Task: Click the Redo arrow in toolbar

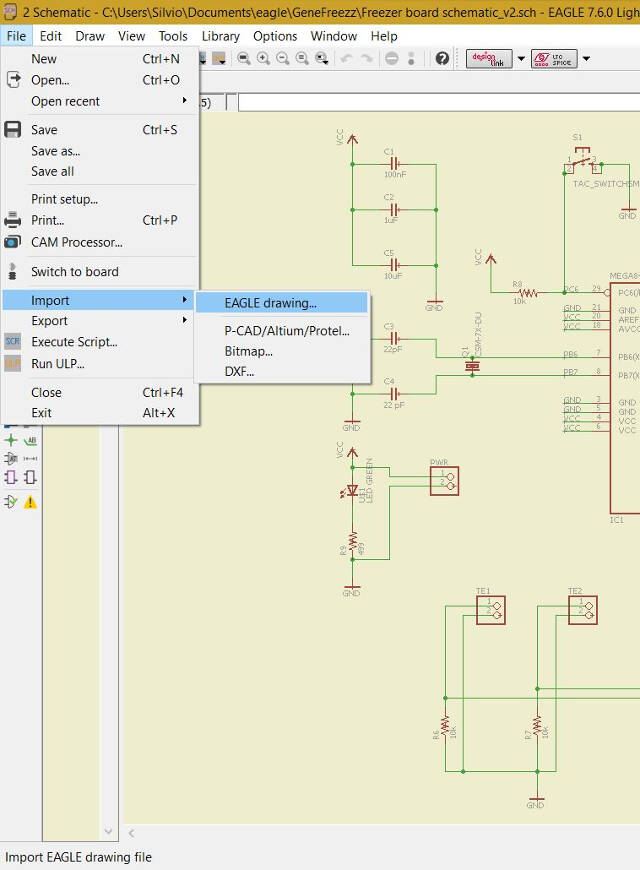Action: (x=366, y=58)
